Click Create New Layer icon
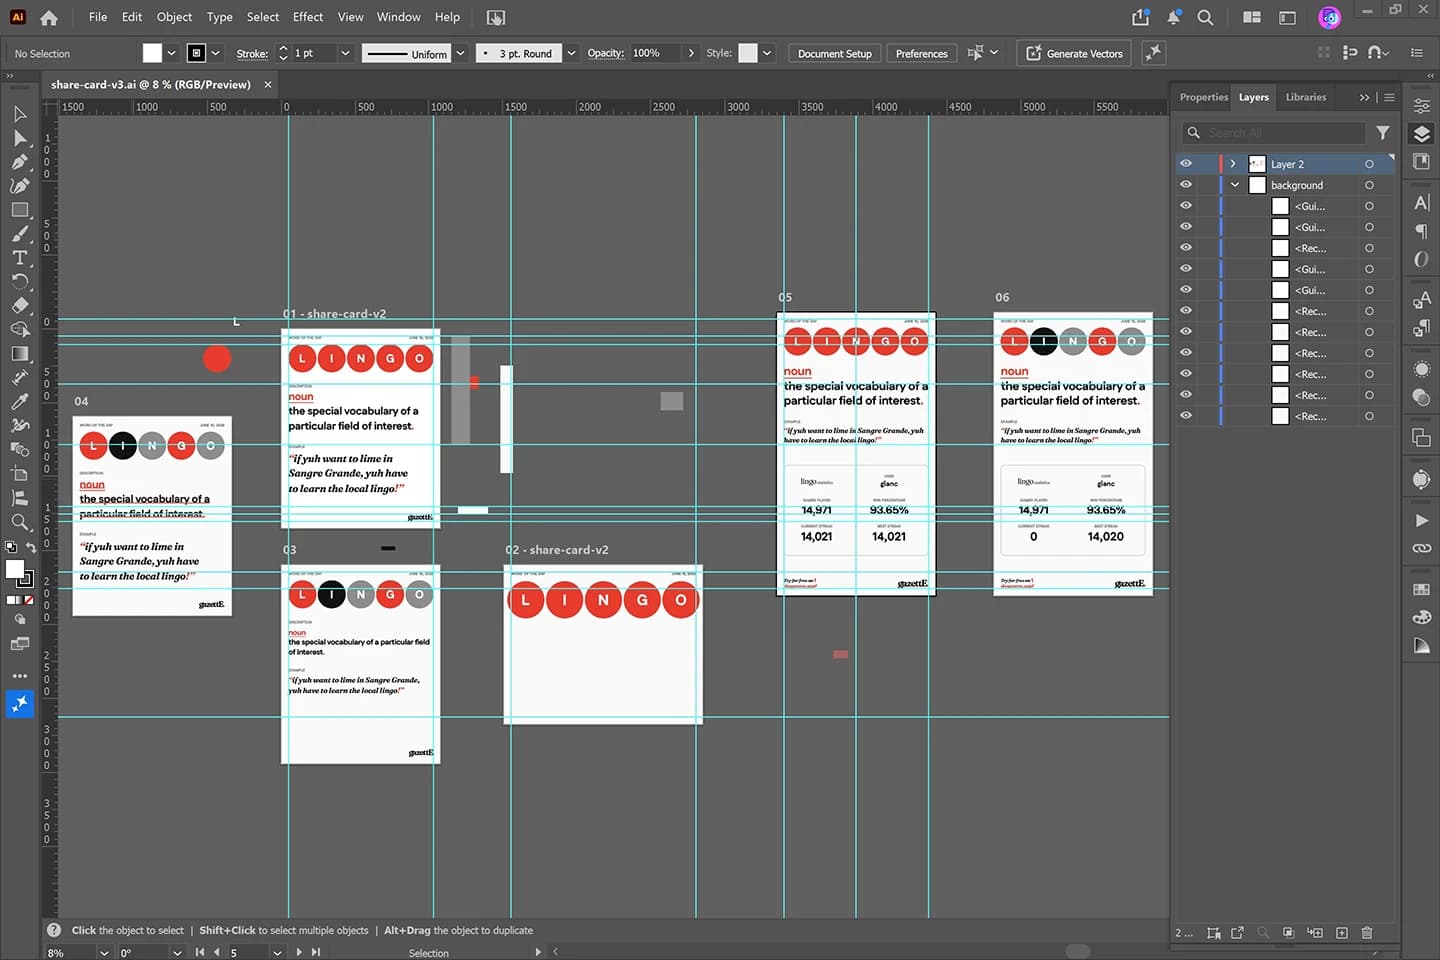 click(1342, 932)
